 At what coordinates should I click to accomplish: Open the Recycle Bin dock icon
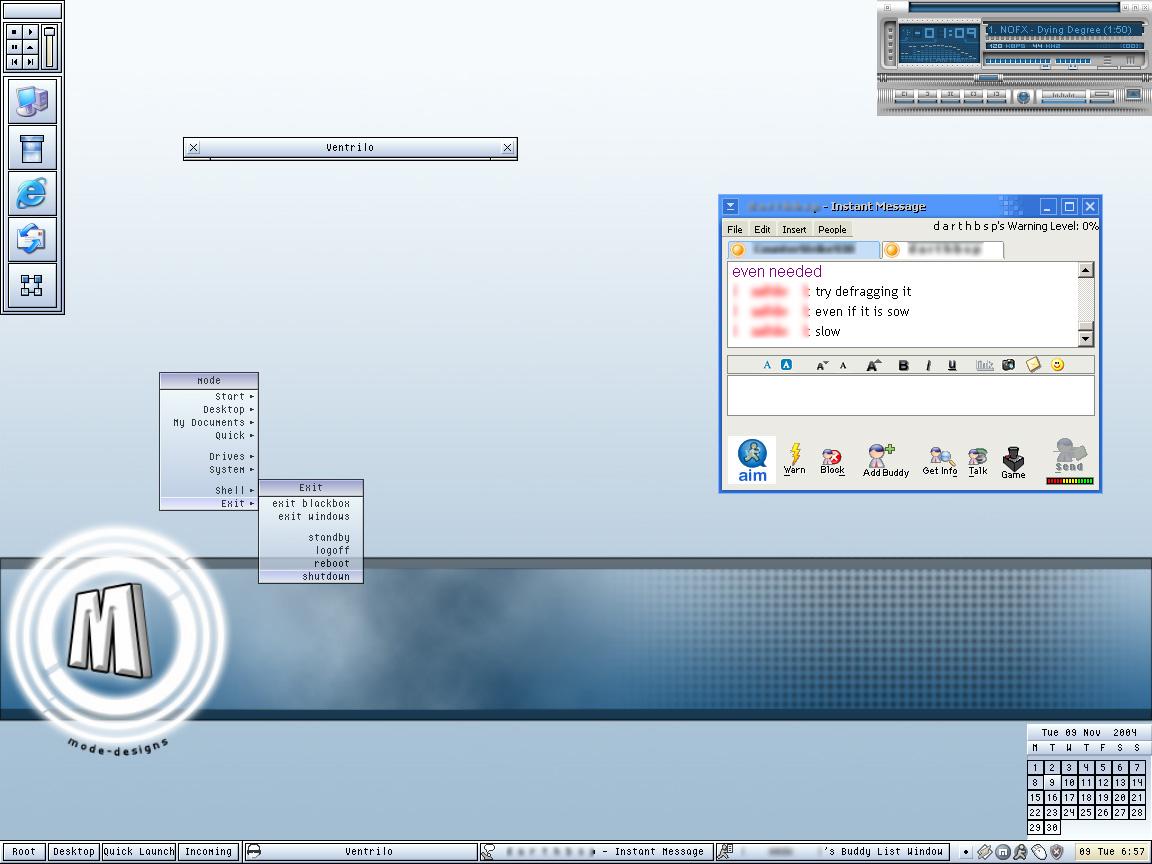pyautogui.click(x=32, y=148)
